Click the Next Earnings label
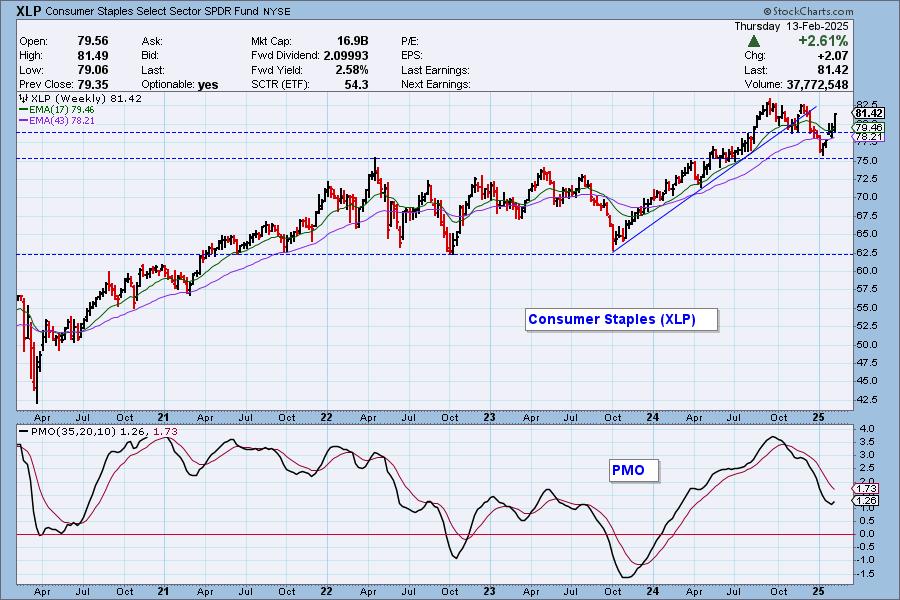Image resolution: width=900 pixels, height=600 pixels. click(436, 84)
